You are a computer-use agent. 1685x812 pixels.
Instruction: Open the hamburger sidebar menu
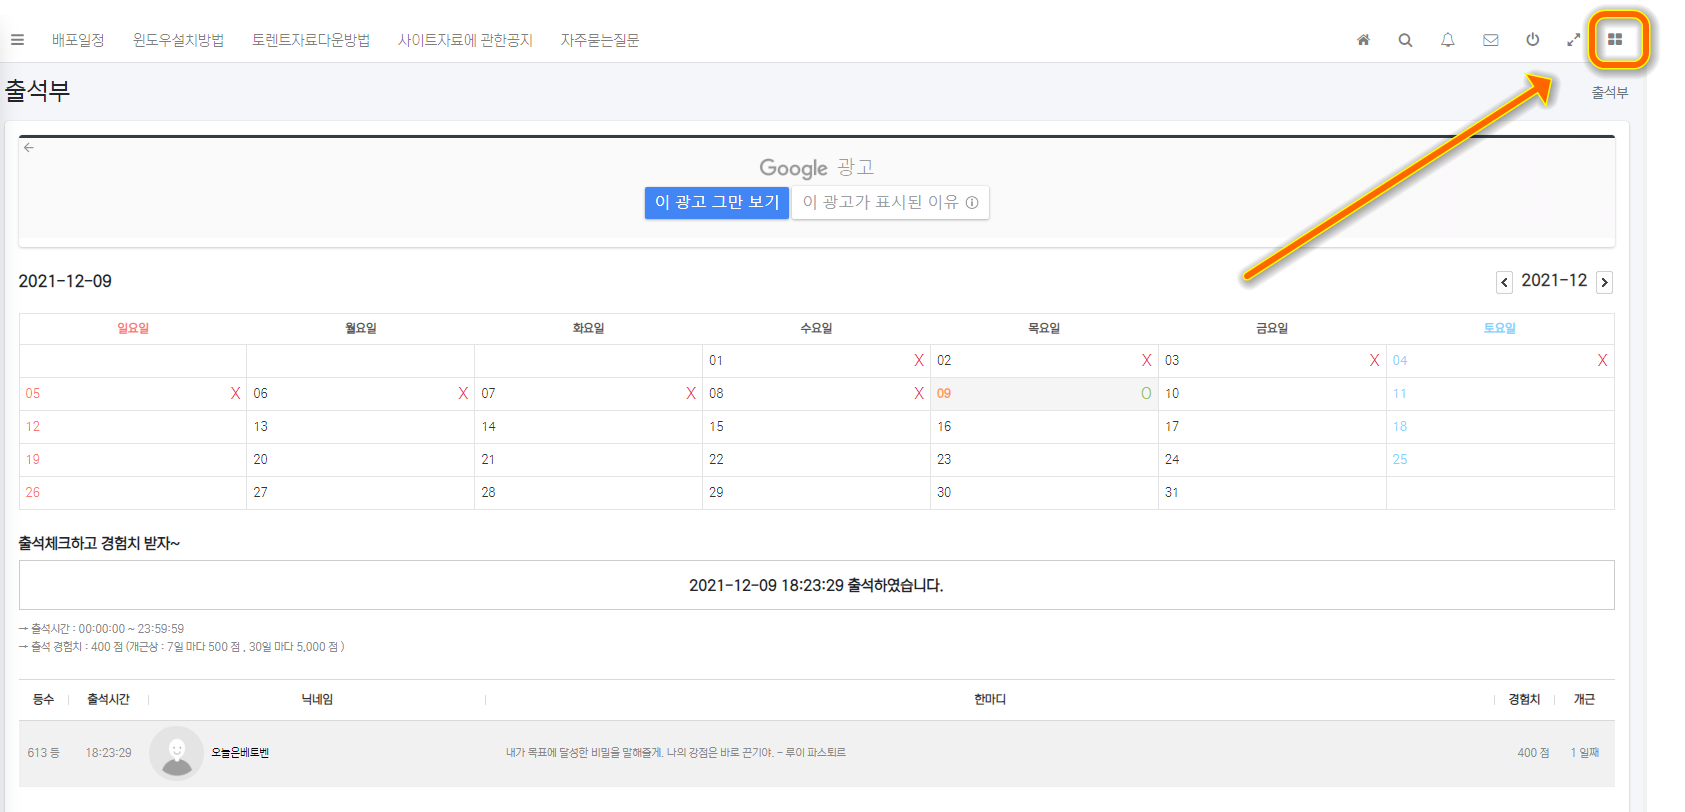coord(17,40)
